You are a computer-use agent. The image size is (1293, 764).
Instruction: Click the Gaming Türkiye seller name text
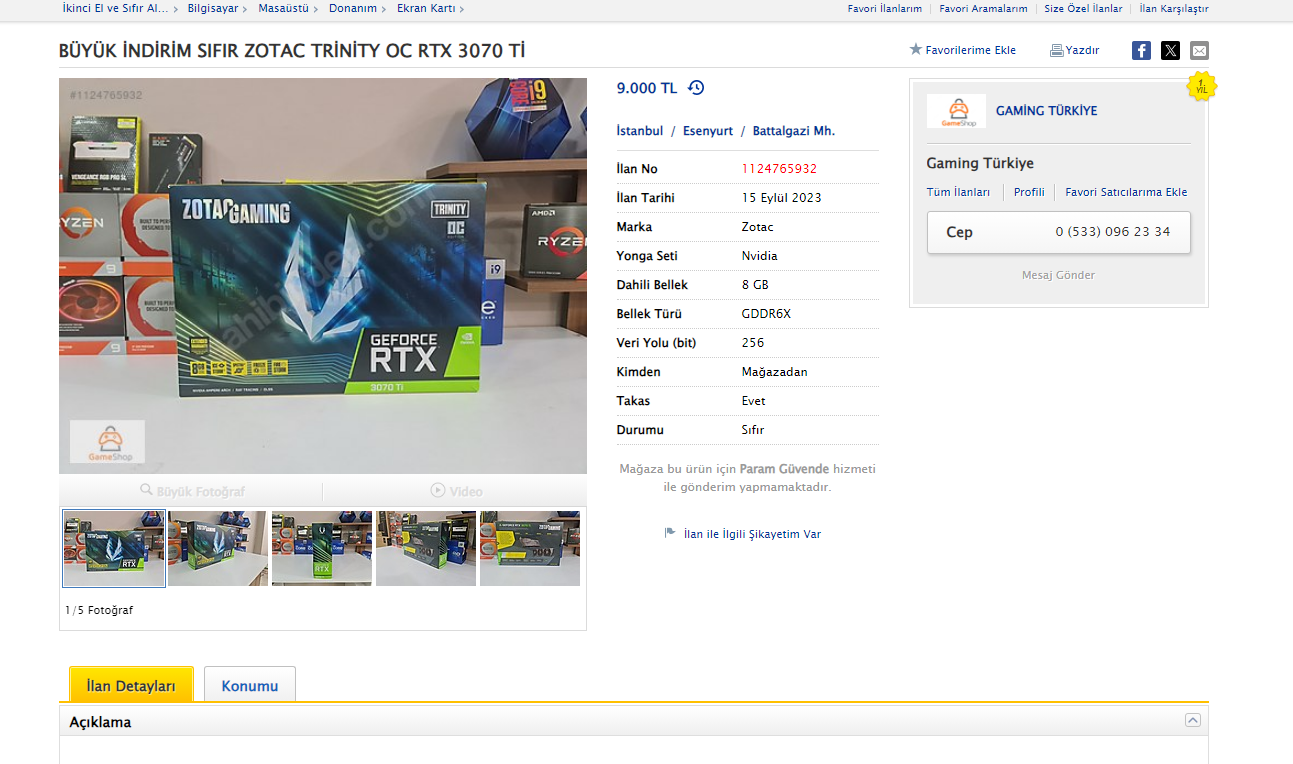[x=980, y=163]
